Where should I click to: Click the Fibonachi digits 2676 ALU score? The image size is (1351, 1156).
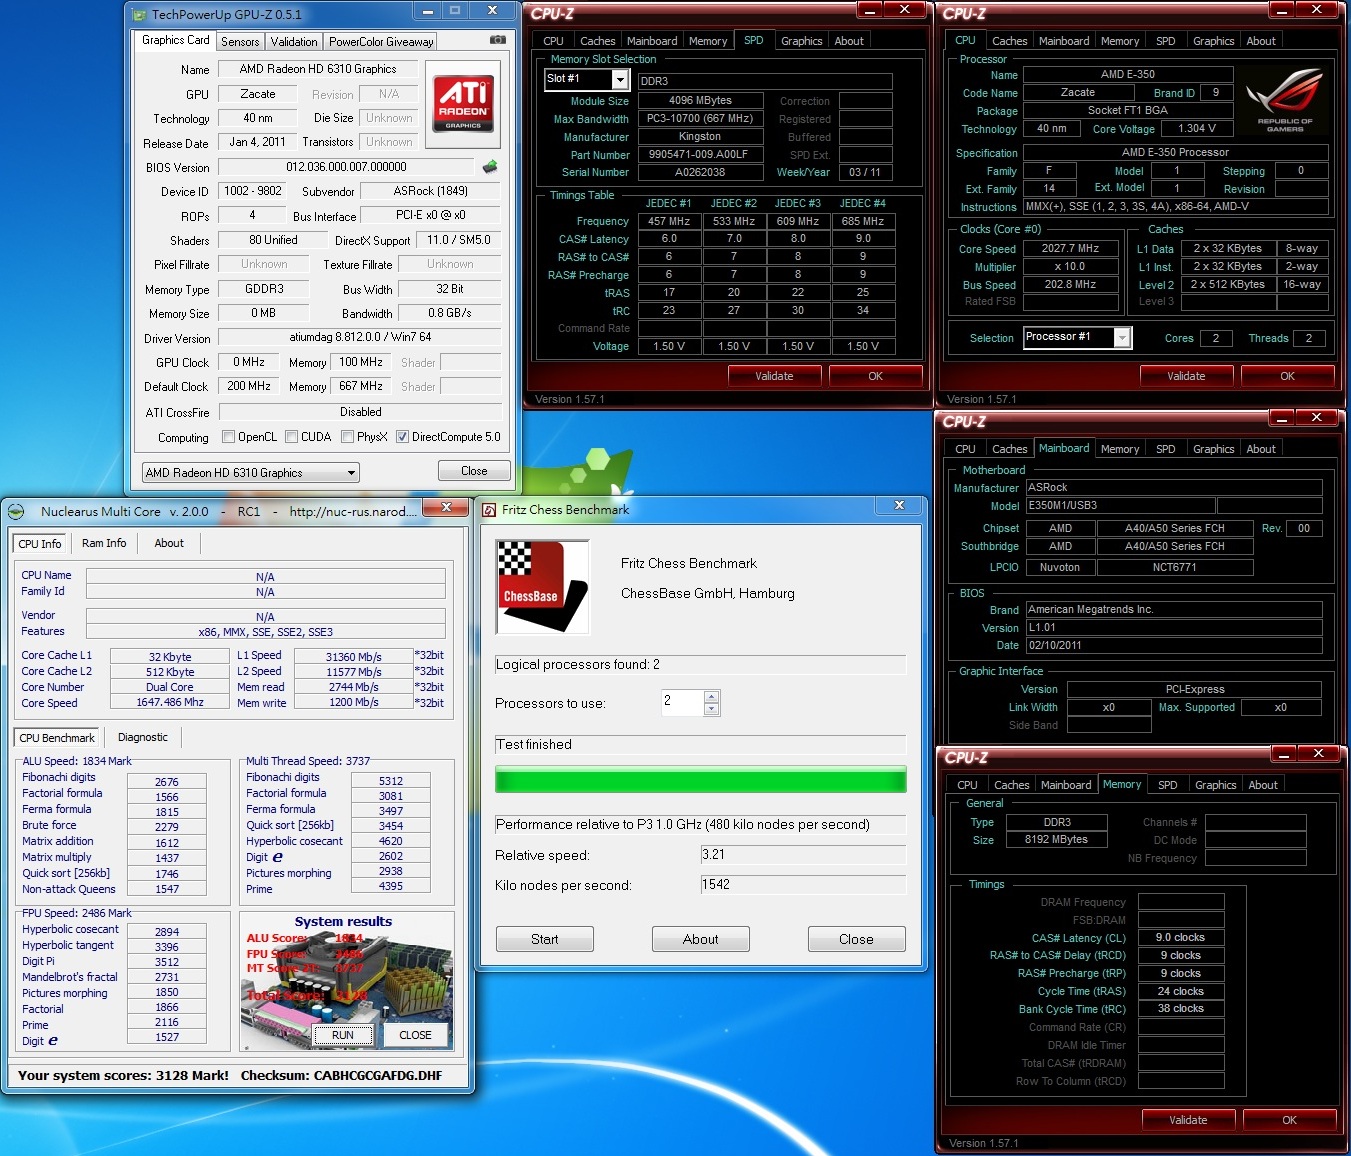(167, 782)
